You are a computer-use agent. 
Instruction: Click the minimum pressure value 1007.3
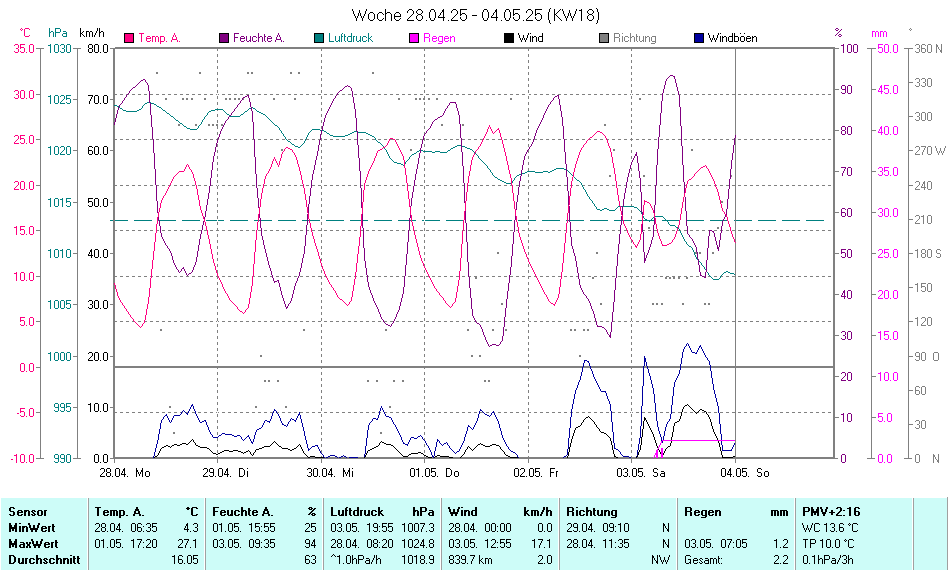418,528
